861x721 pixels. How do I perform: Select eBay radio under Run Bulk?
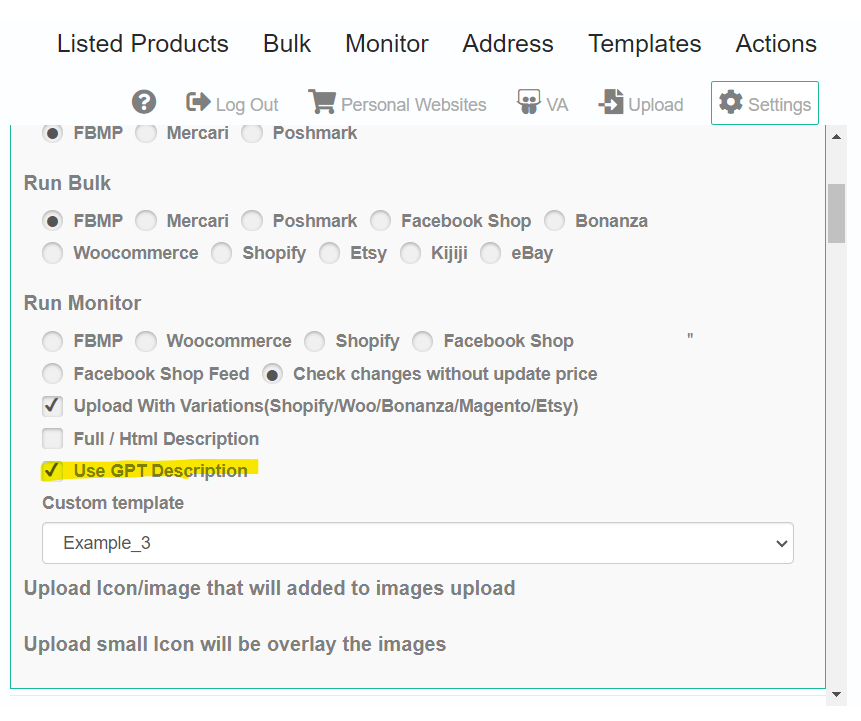pos(490,253)
